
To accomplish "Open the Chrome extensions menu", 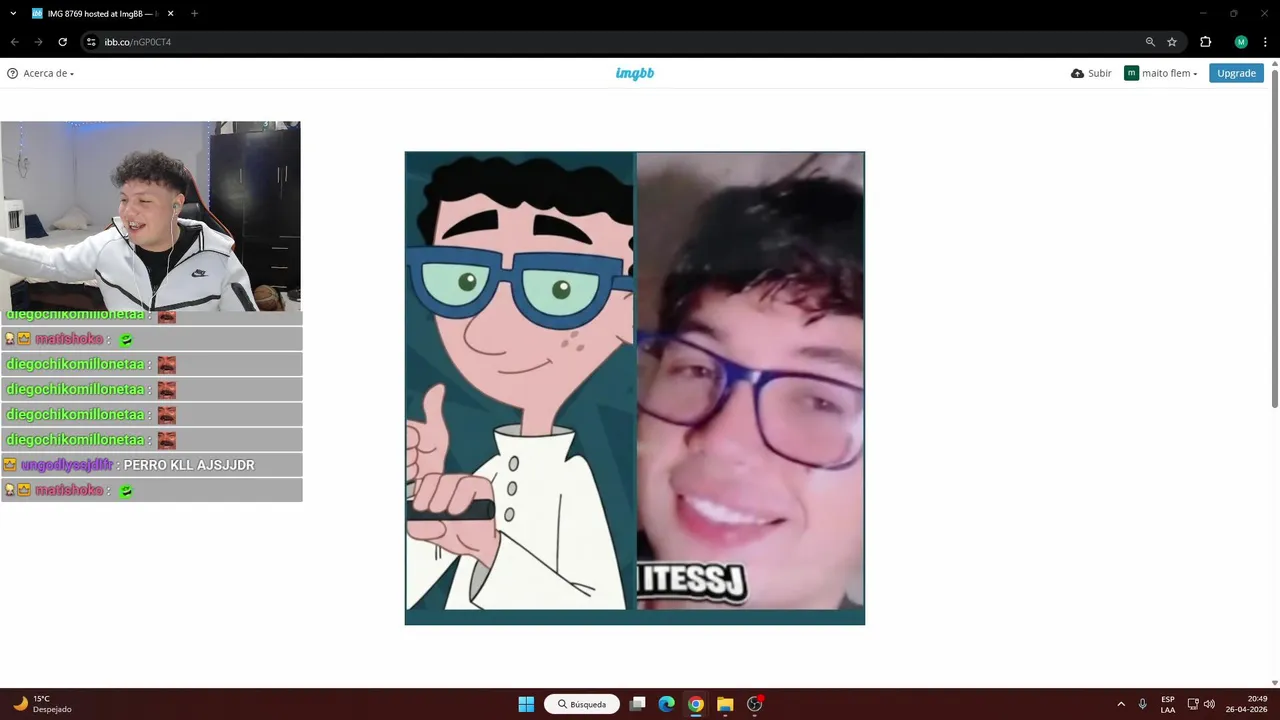I will pyautogui.click(x=1205, y=42).
